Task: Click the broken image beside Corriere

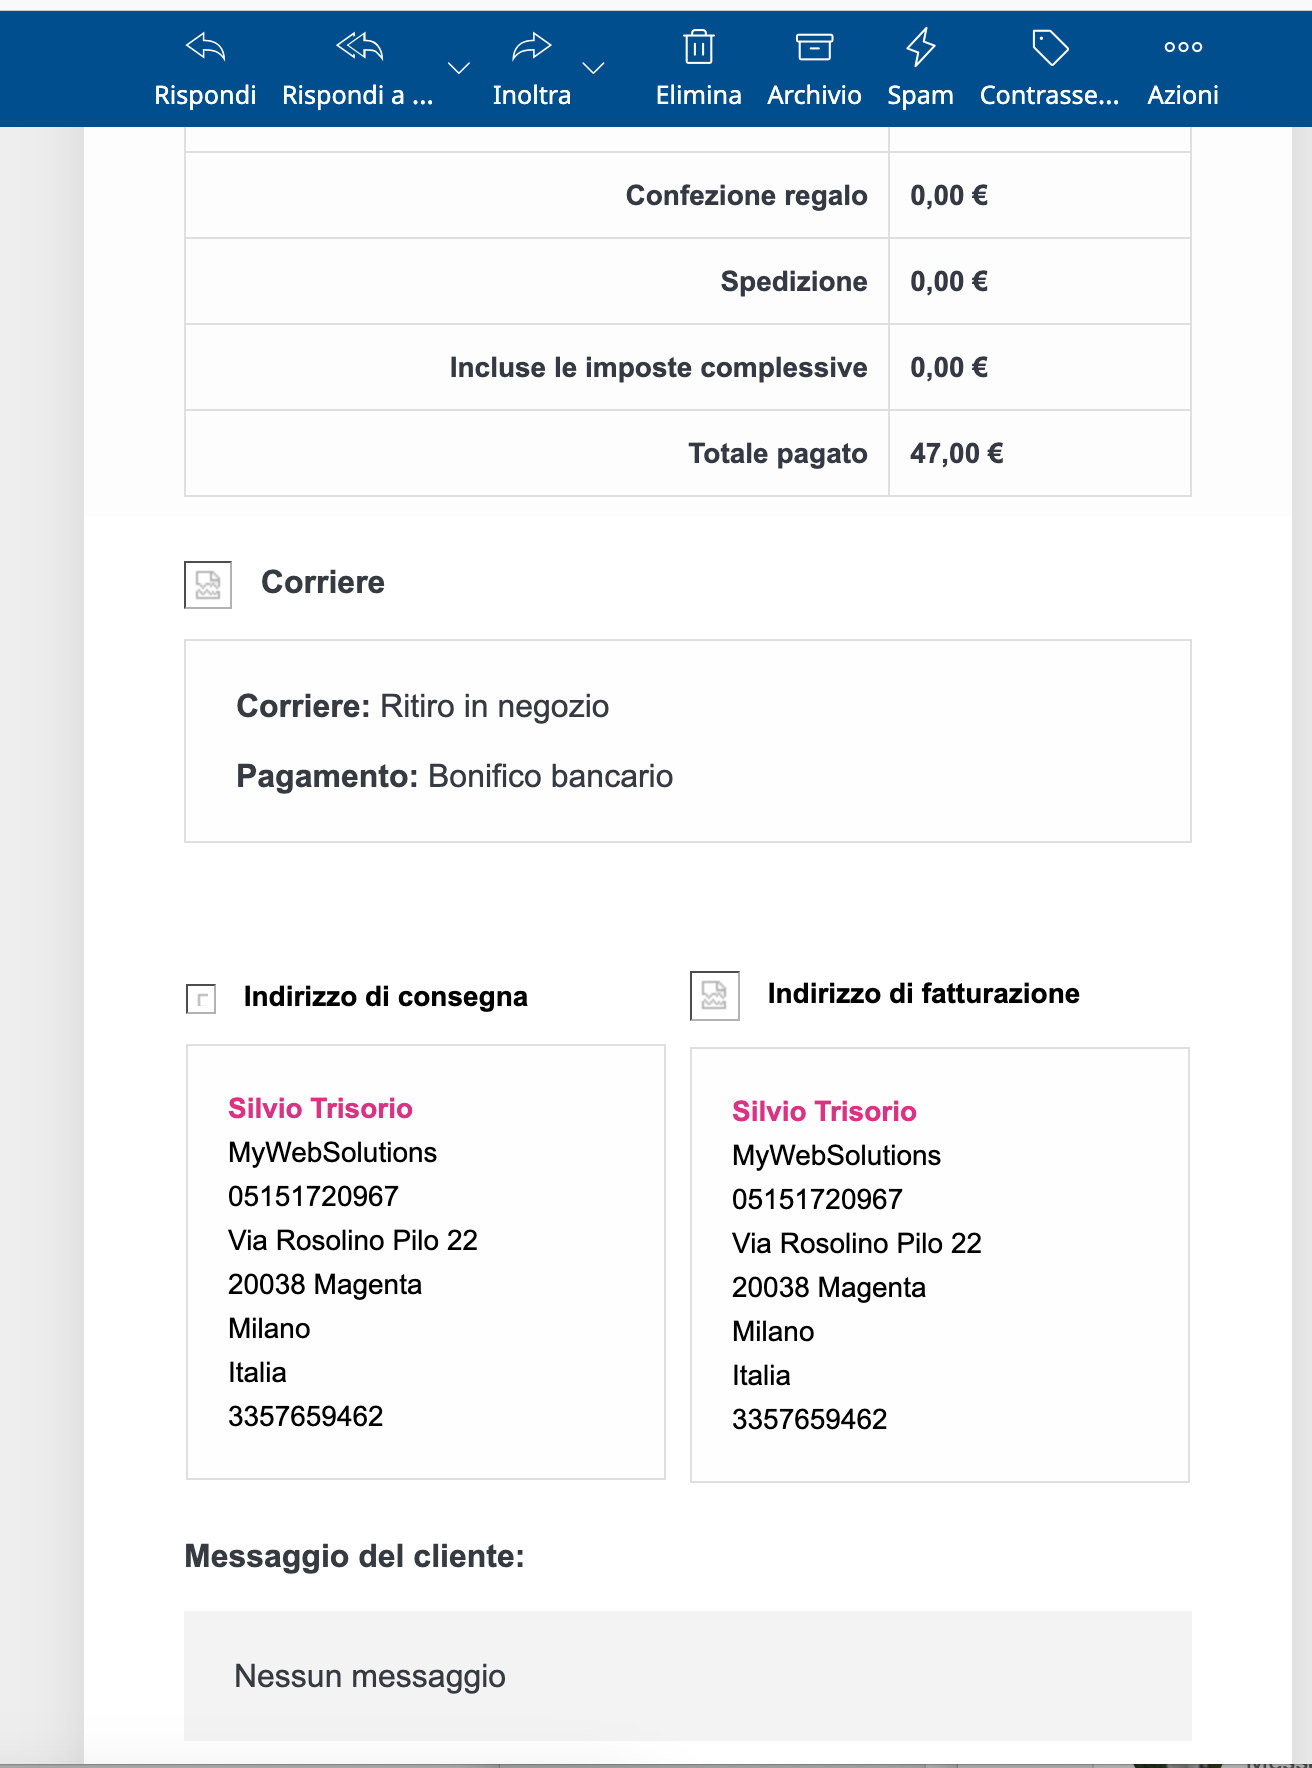Action: [208, 585]
